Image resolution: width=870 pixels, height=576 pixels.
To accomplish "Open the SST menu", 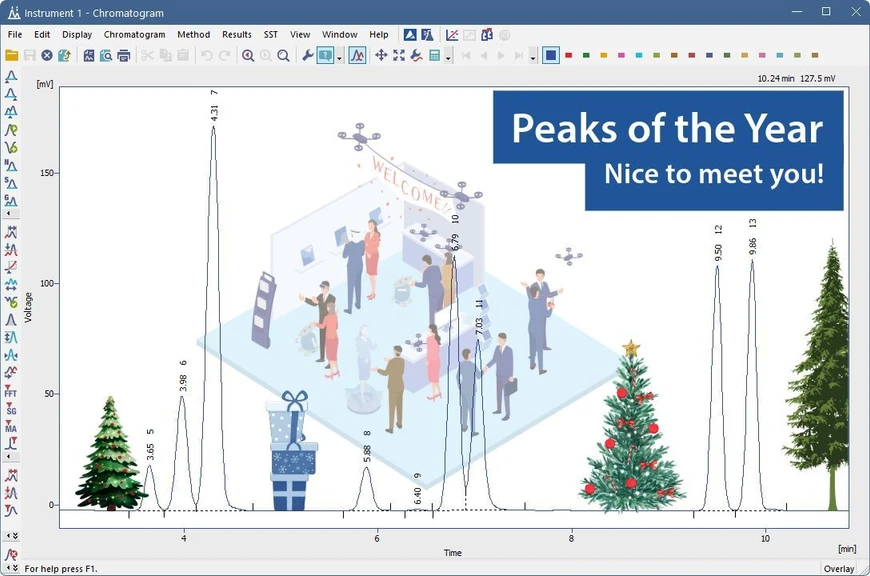I will pyautogui.click(x=270, y=34).
